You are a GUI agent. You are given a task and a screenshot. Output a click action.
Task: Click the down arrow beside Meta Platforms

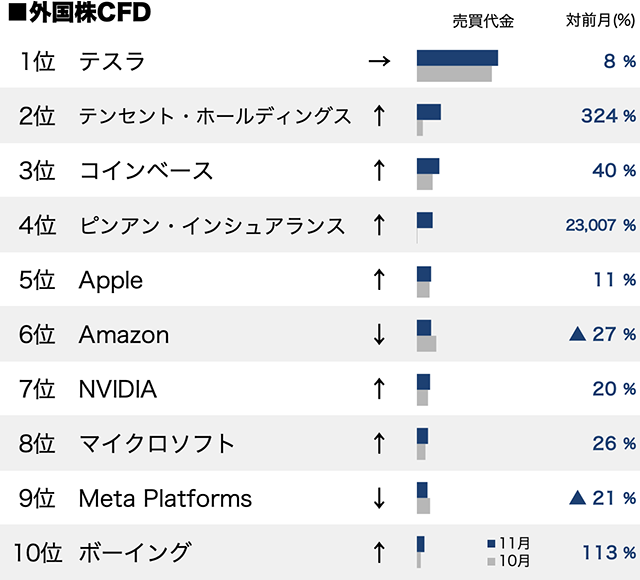tap(379, 497)
